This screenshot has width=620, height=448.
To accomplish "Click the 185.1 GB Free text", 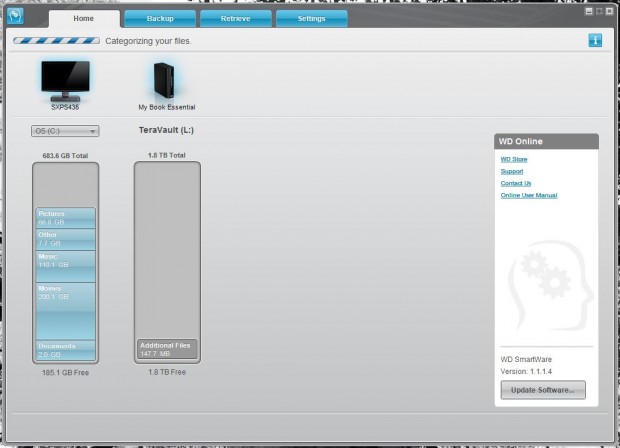I will [65, 372].
